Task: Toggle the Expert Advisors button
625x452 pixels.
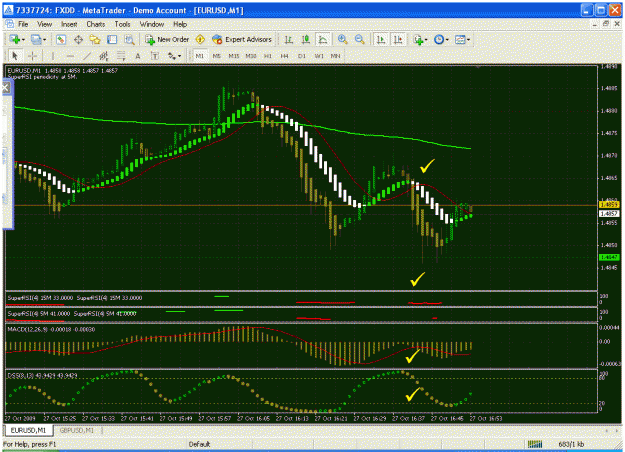Action: click(x=242, y=39)
